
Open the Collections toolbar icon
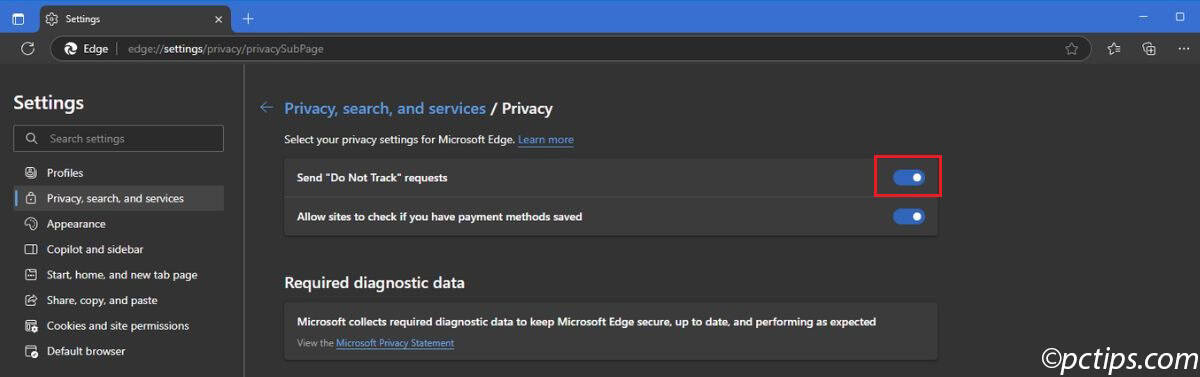1149,48
